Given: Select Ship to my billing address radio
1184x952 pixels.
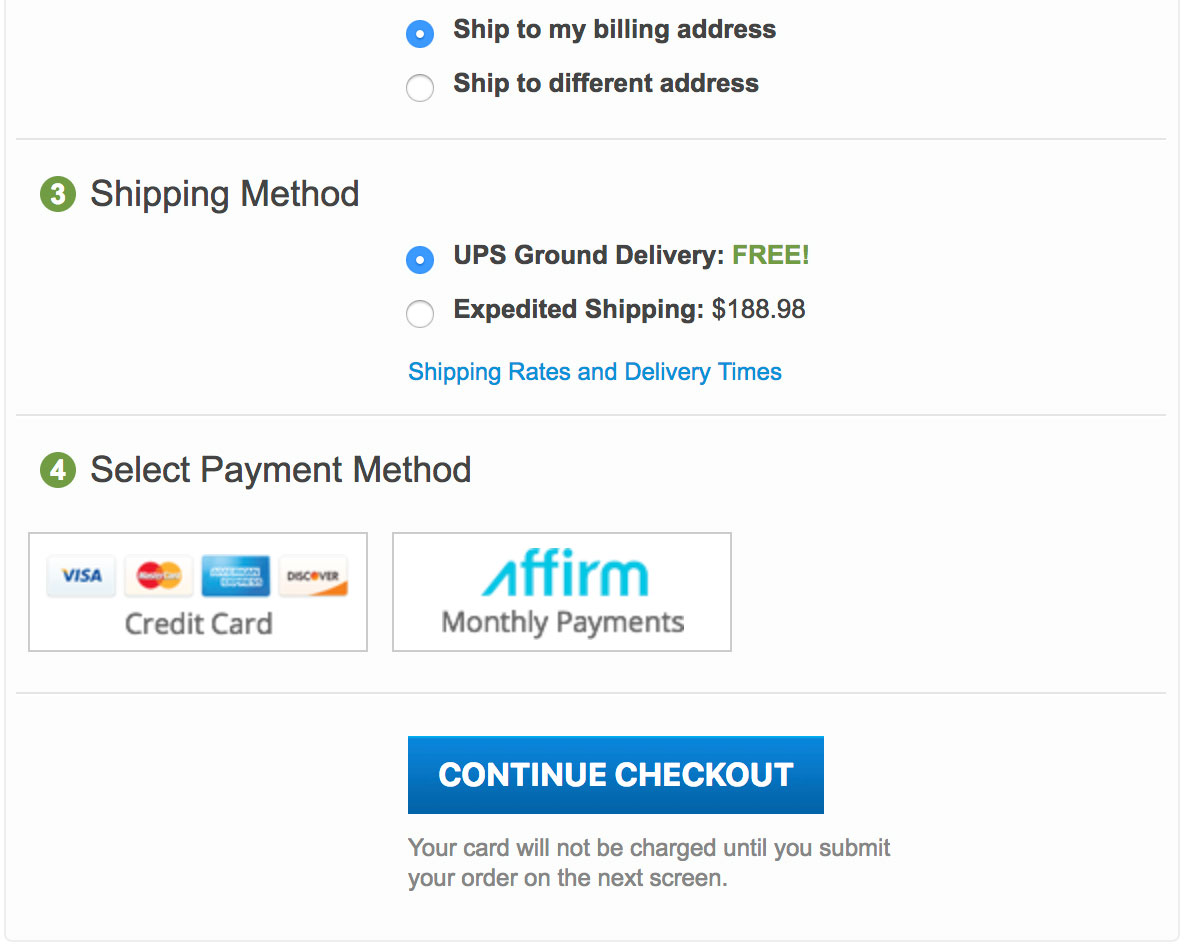Looking at the screenshot, I should coord(420,34).
